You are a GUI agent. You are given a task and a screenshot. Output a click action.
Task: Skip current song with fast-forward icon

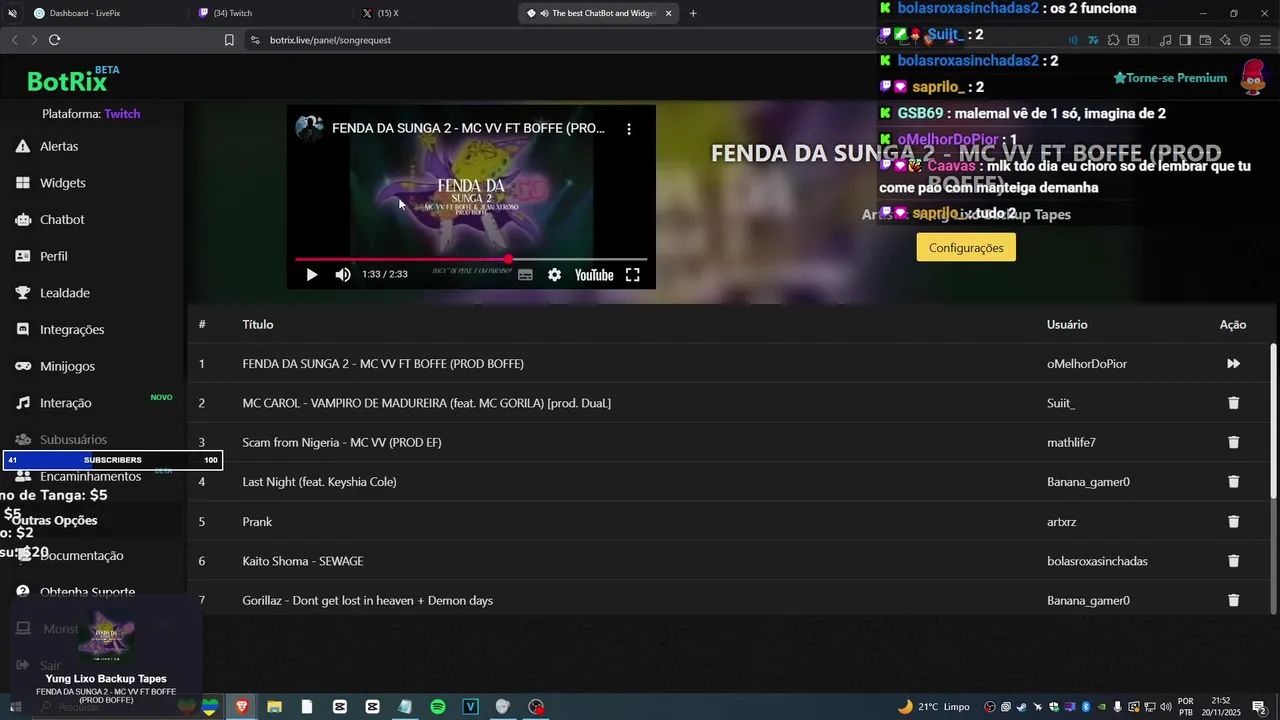pyautogui.click(x=1233, y=364)
